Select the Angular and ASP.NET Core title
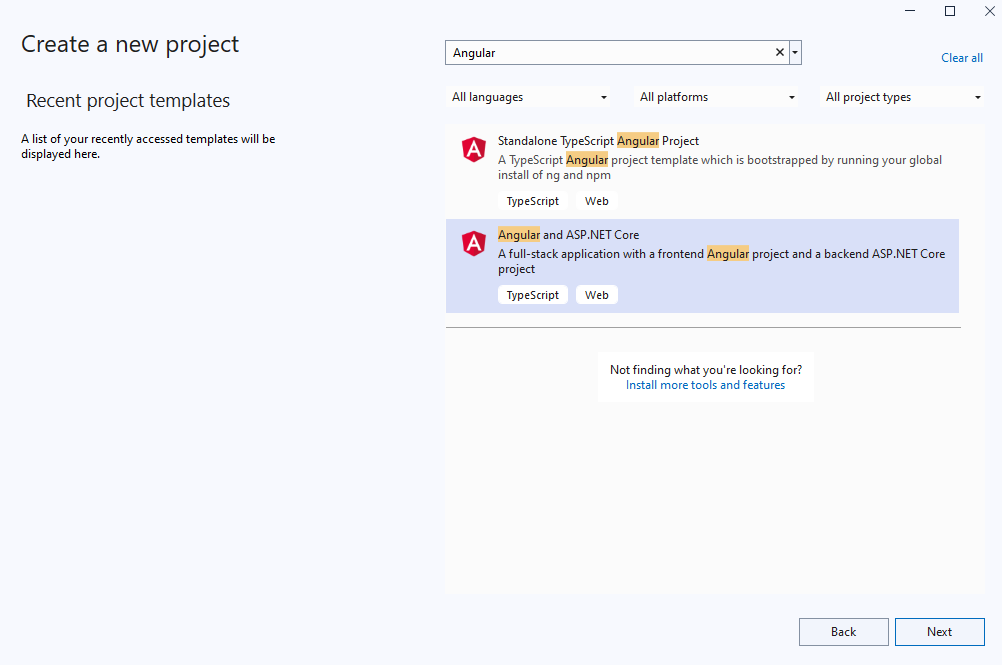 pos(568,235)
